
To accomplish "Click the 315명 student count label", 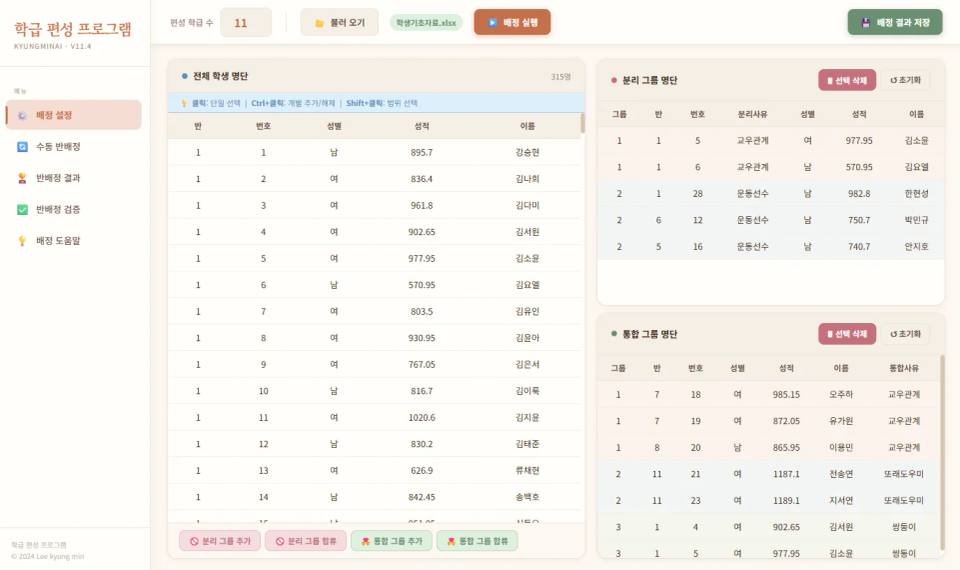I will 560,77.
